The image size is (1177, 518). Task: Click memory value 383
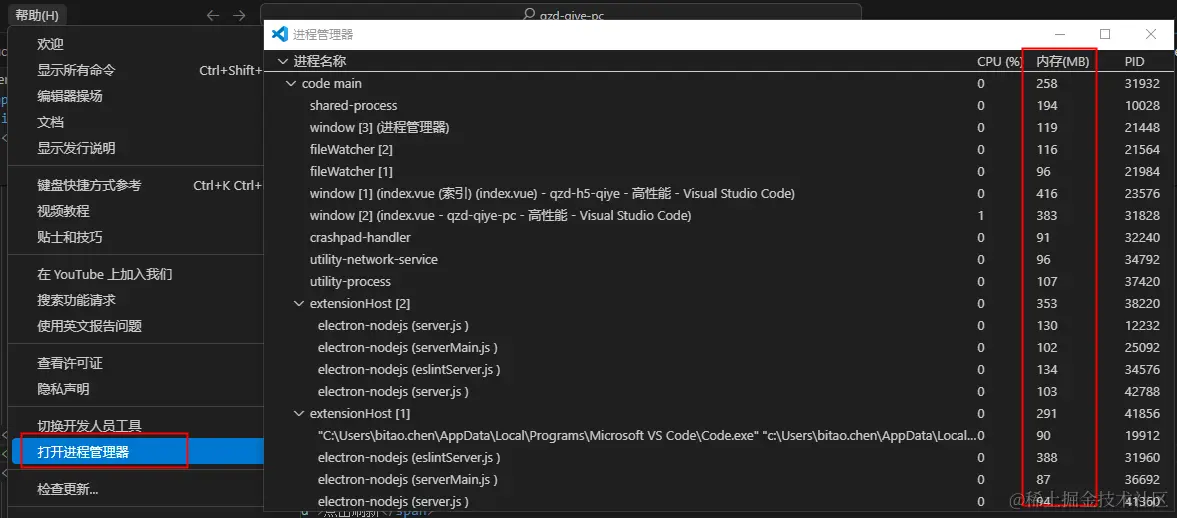coord(1046,215)
